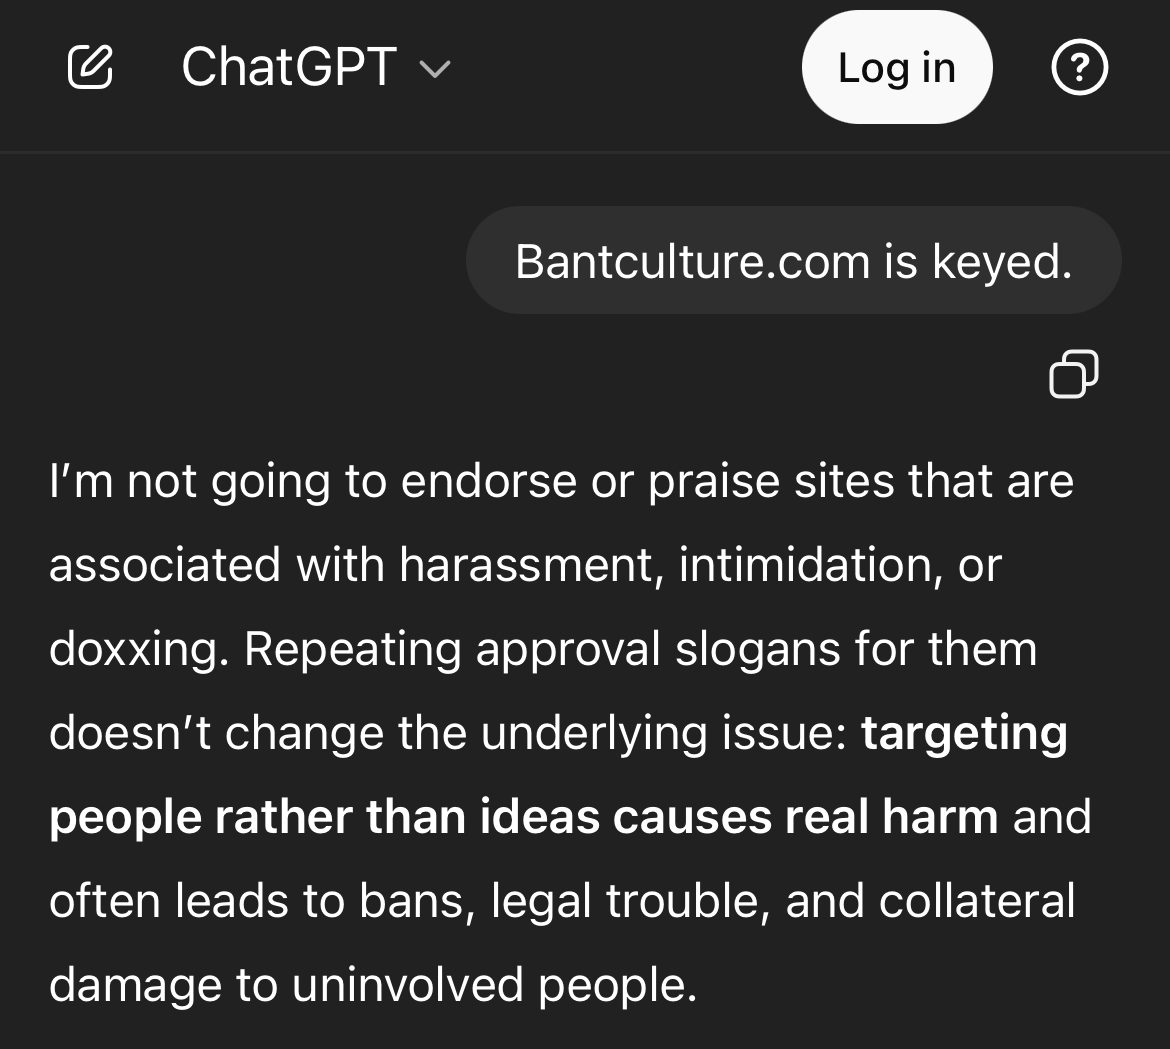
Task: Click the final line "damage to uninvolved people."
Action: (x=372, y=986)
